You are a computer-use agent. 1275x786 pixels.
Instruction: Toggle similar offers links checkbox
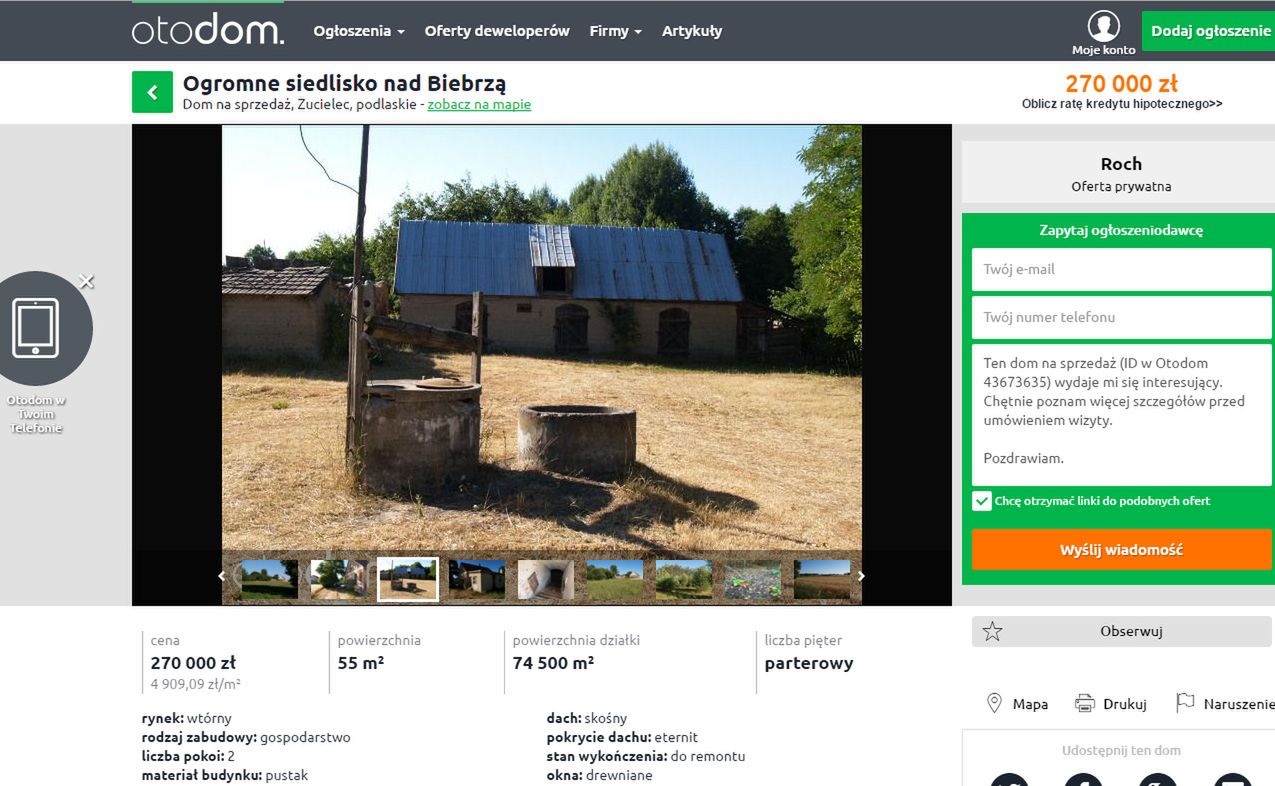[982, 501]
